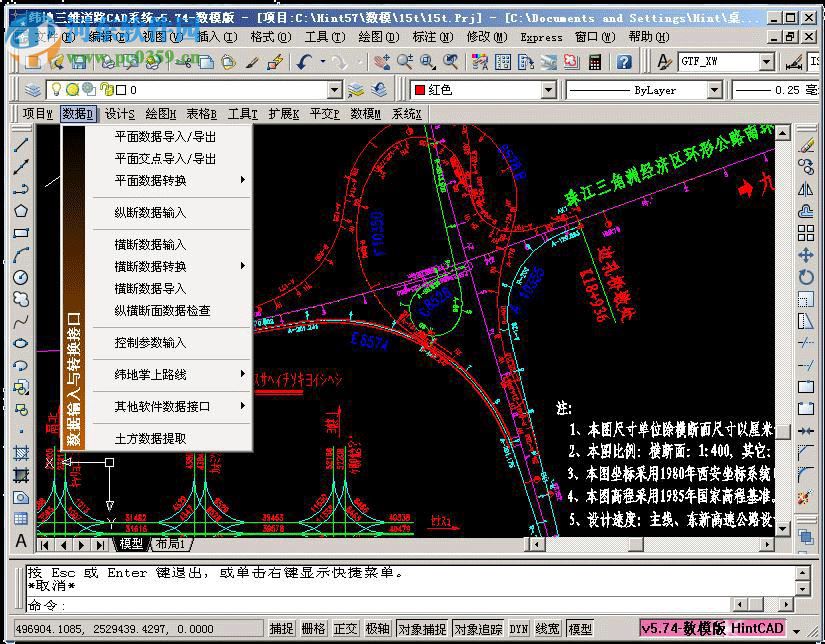Open the 红色 color dropdown
The image size is (825, 644).
[x=548, y=90]
